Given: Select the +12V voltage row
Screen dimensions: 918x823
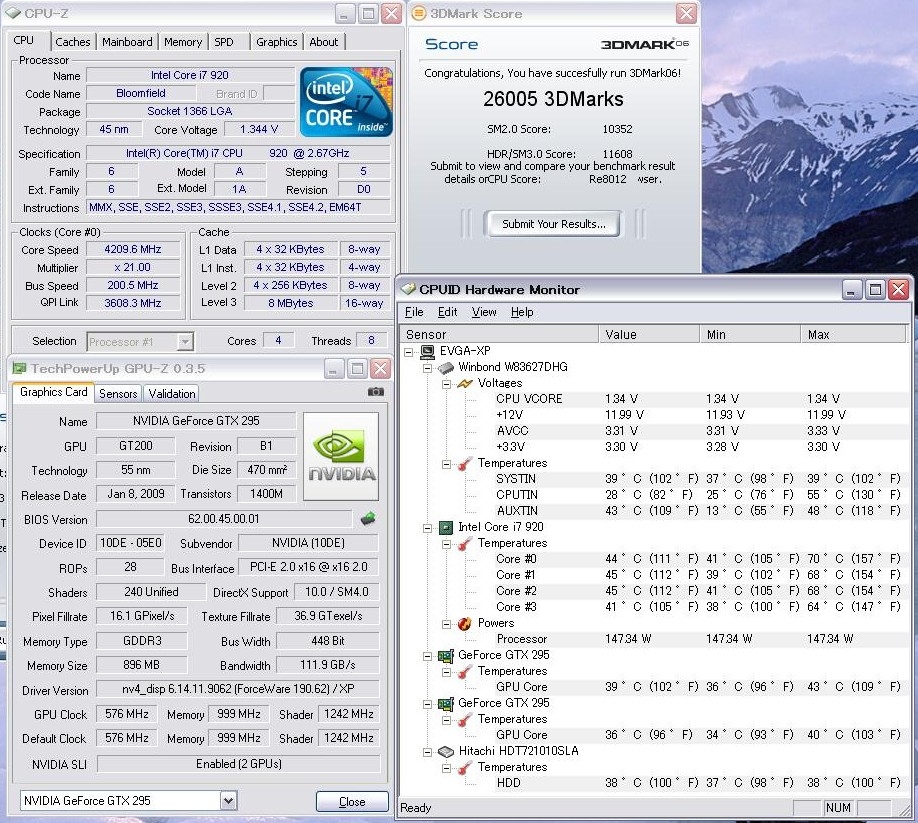Looking at the screenshot, I should [x=703, y=415].
